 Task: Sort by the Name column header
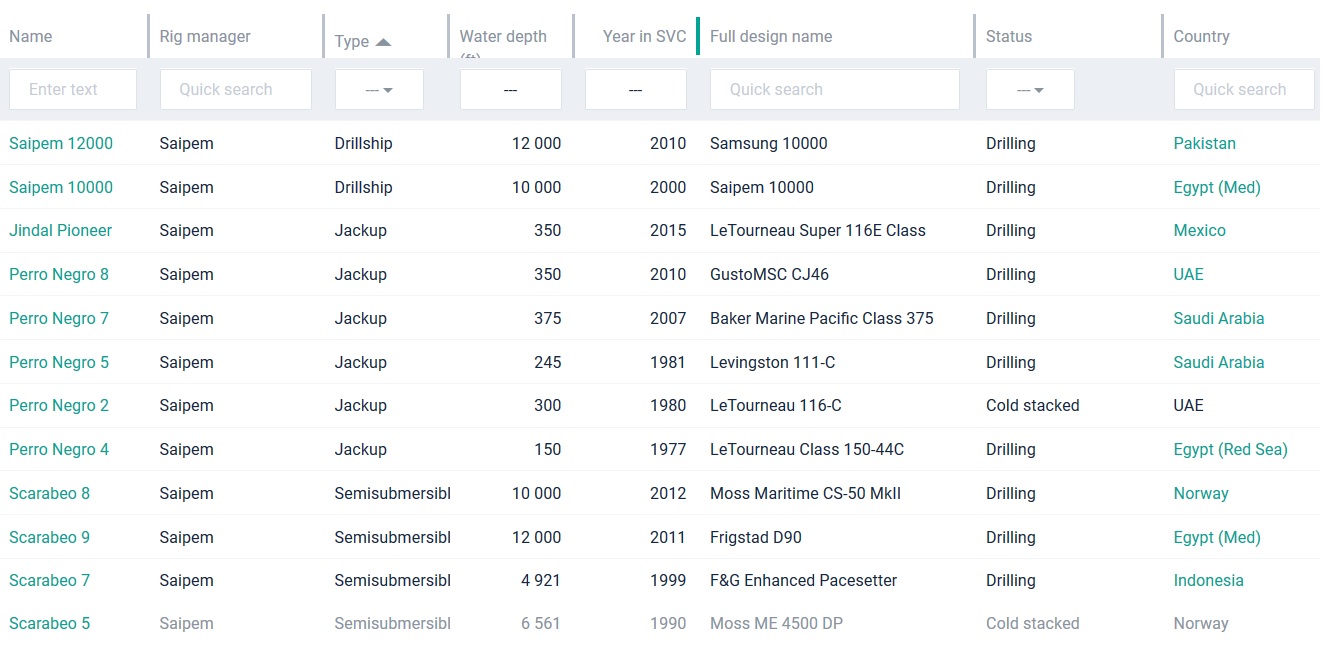31,37
